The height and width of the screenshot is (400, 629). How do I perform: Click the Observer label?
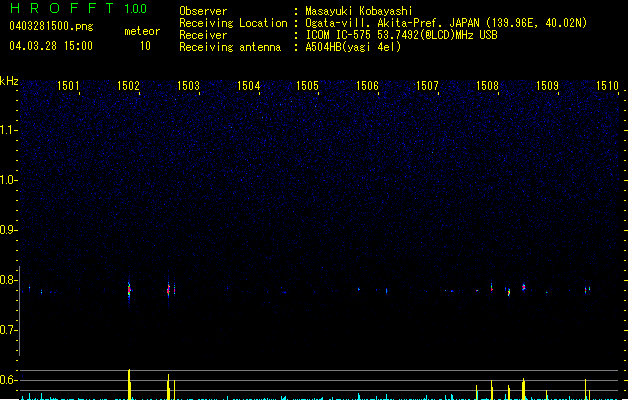[x=203, y=11]
